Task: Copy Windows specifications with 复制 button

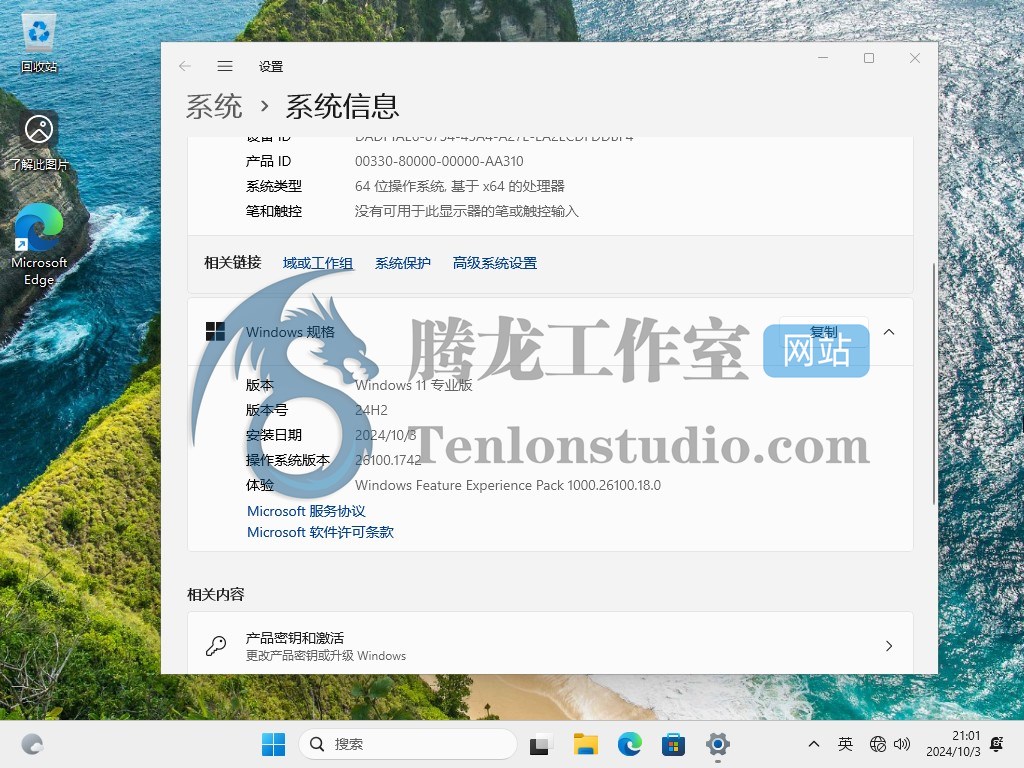Action: click(824, 332)
